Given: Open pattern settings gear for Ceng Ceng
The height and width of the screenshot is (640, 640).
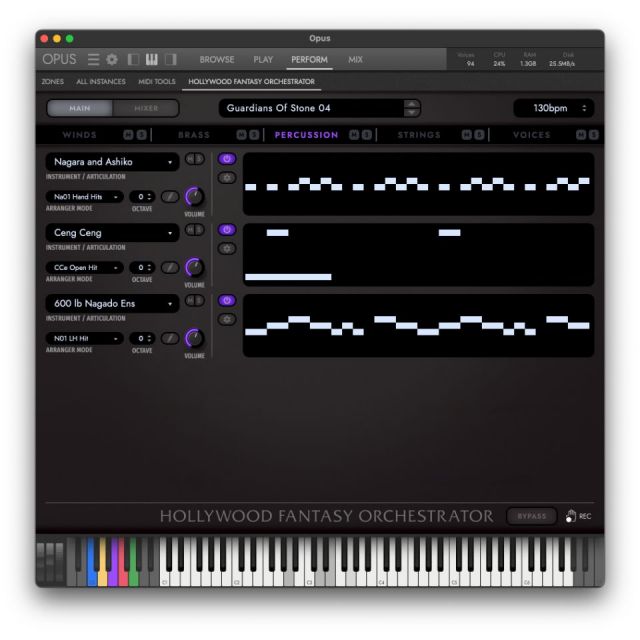Looking at the screenshot, I should (x=227, y=248).
